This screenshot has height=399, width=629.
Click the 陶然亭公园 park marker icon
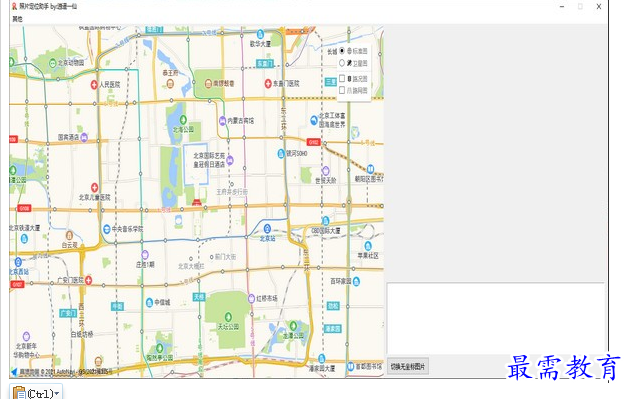tap(160, 347)
